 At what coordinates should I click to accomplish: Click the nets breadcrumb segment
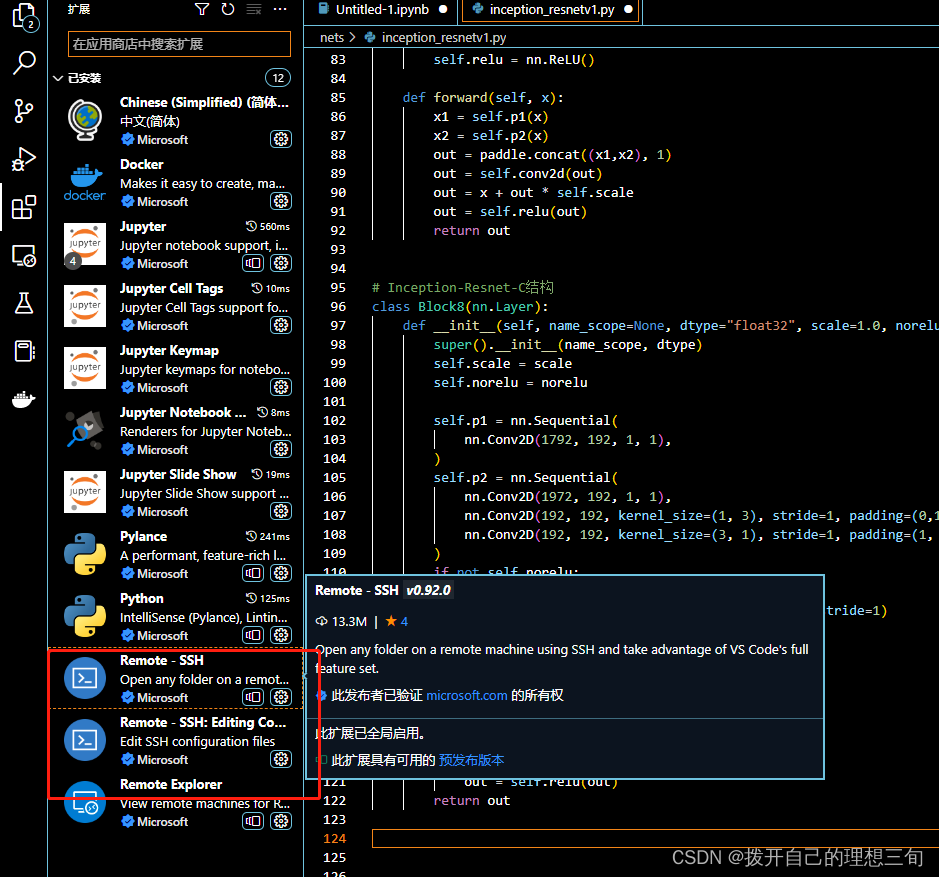click(332, 37)
